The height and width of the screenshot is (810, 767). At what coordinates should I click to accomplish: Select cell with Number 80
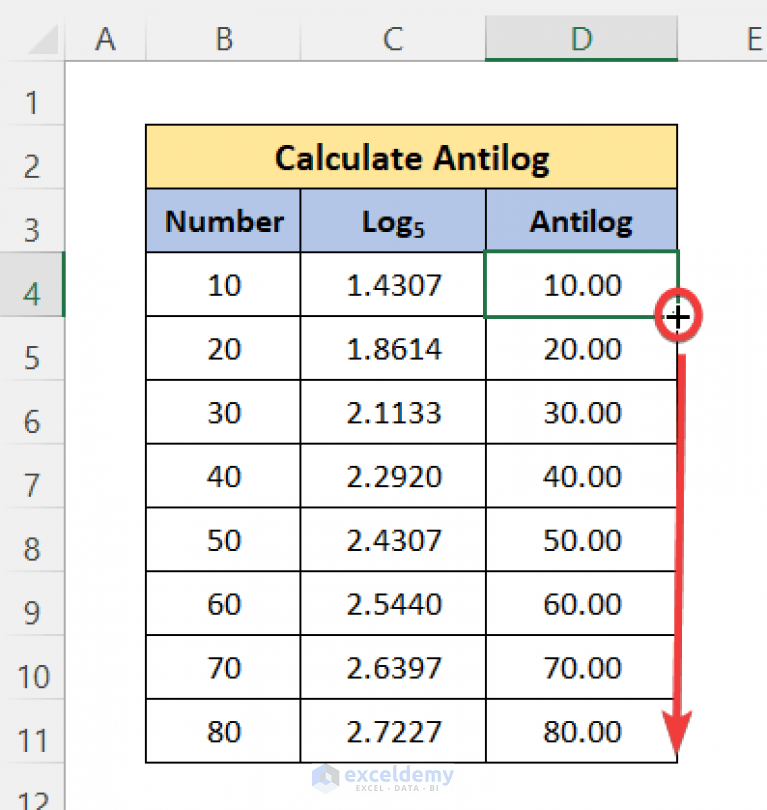point(223,731)
